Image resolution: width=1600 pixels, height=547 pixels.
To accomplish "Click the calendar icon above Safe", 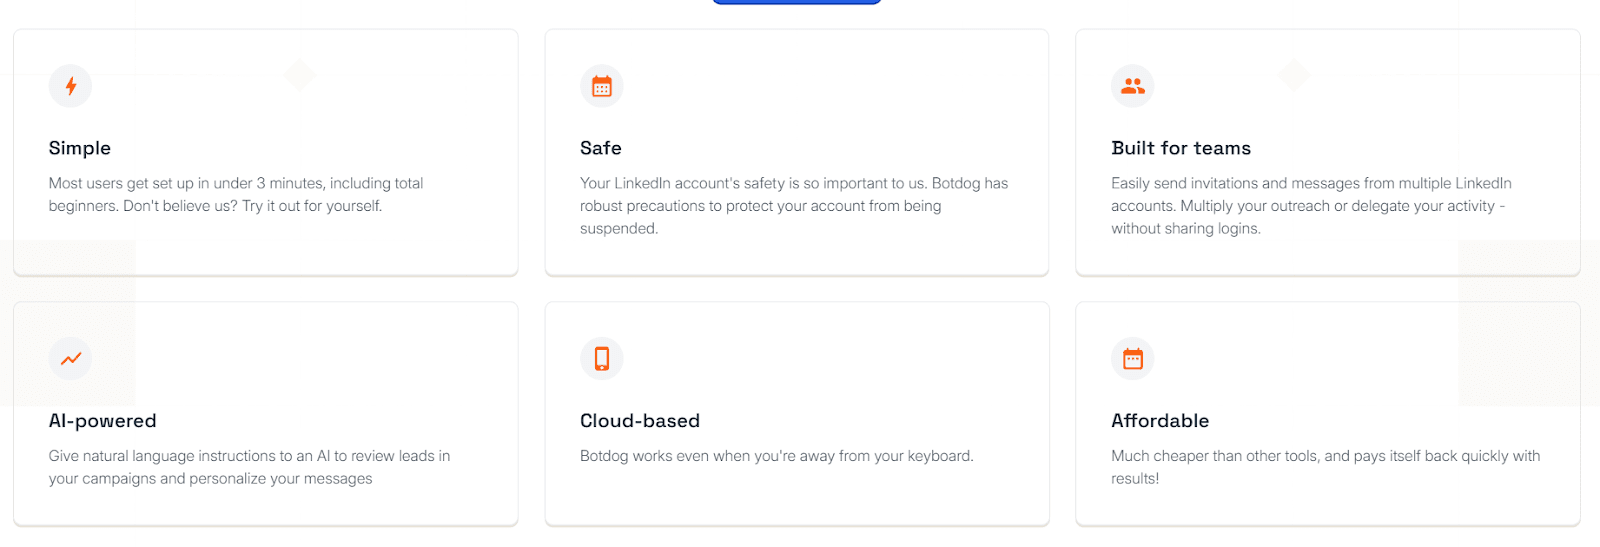I will (x=602, y=86).
